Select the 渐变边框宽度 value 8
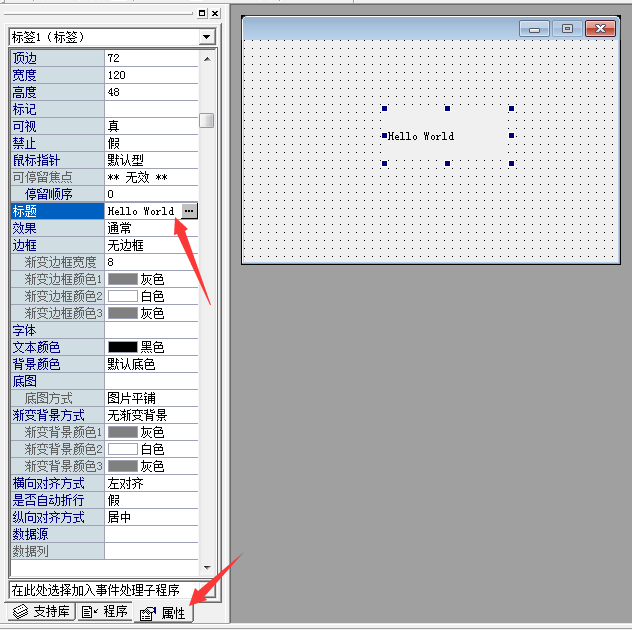The height and width of the screenshot is (630, 632). (151, 262)
